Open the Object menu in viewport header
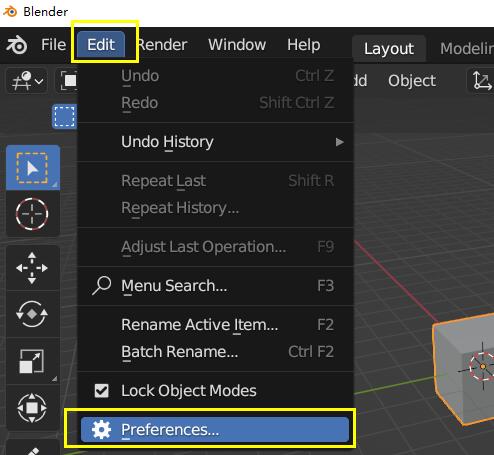 (412, 81)
